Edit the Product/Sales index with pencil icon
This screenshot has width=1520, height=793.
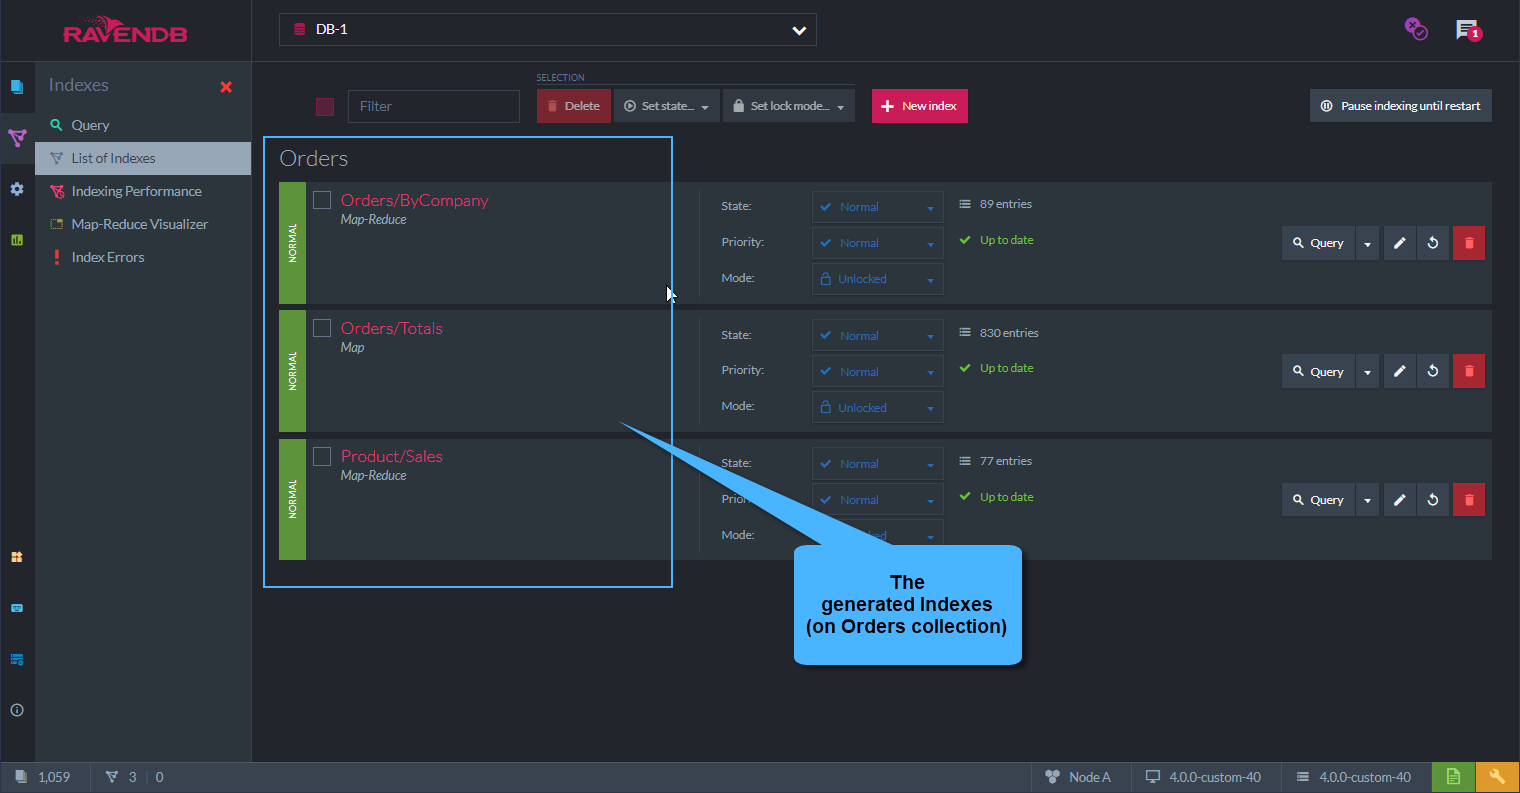(x=1400, y=499)
